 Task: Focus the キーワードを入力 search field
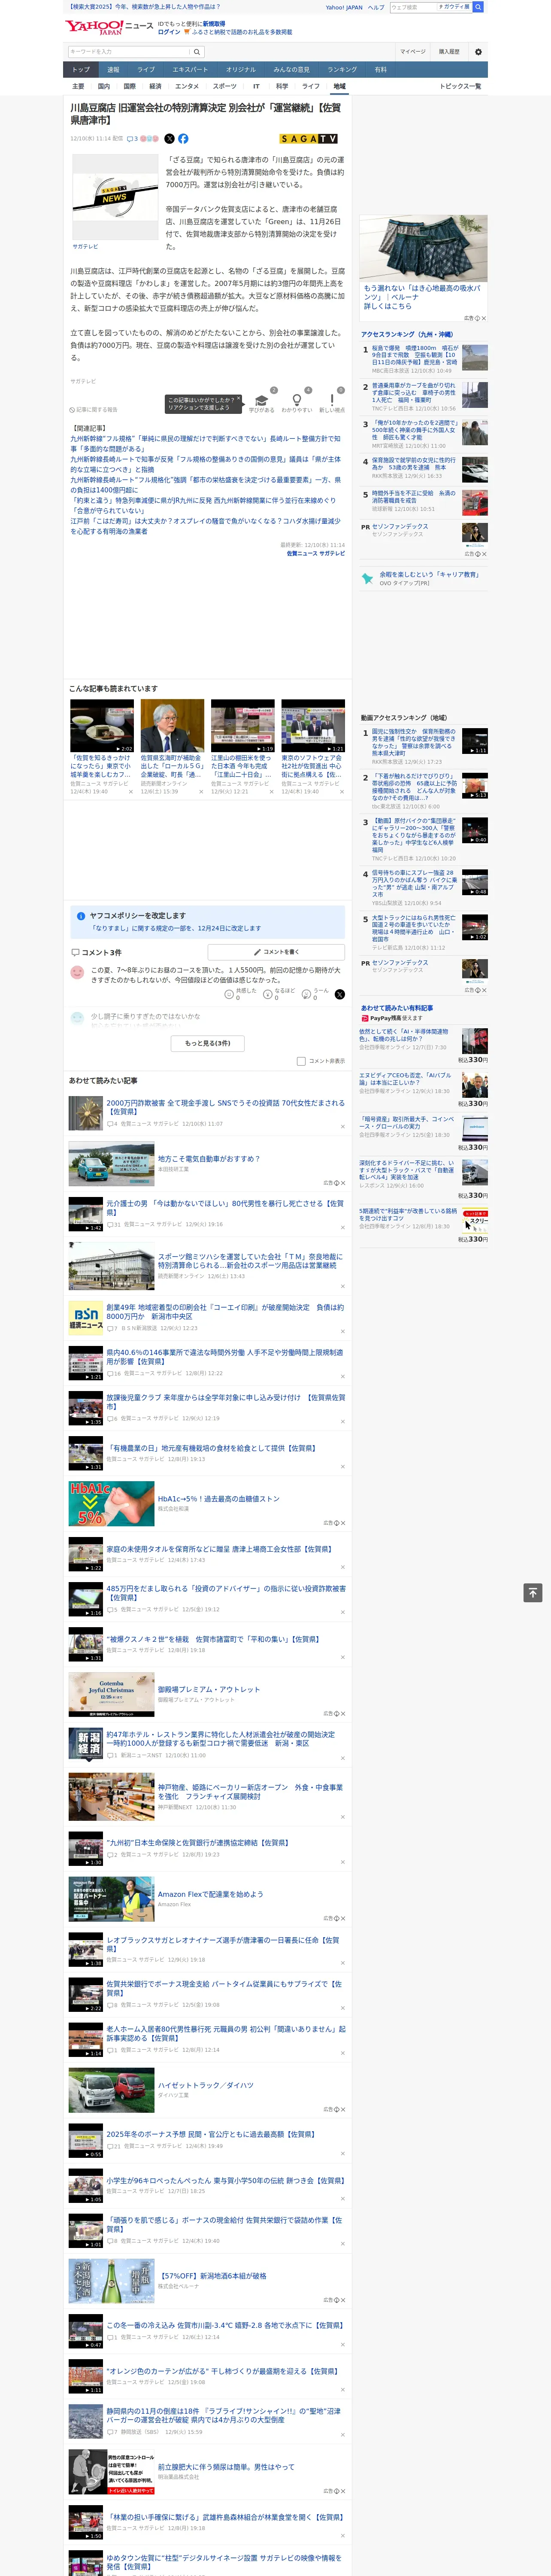tap(129, 52)
